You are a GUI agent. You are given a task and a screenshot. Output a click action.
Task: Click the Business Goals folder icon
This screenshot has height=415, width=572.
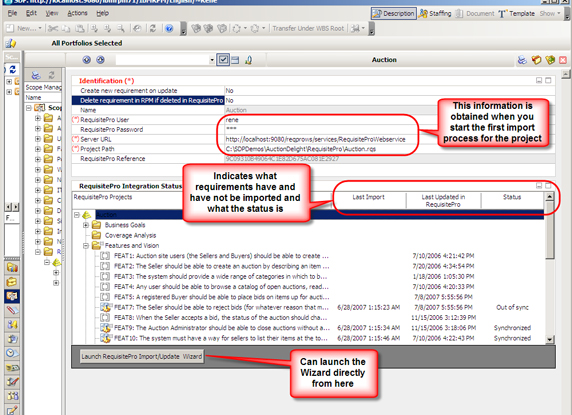click(x=96, y=225)
